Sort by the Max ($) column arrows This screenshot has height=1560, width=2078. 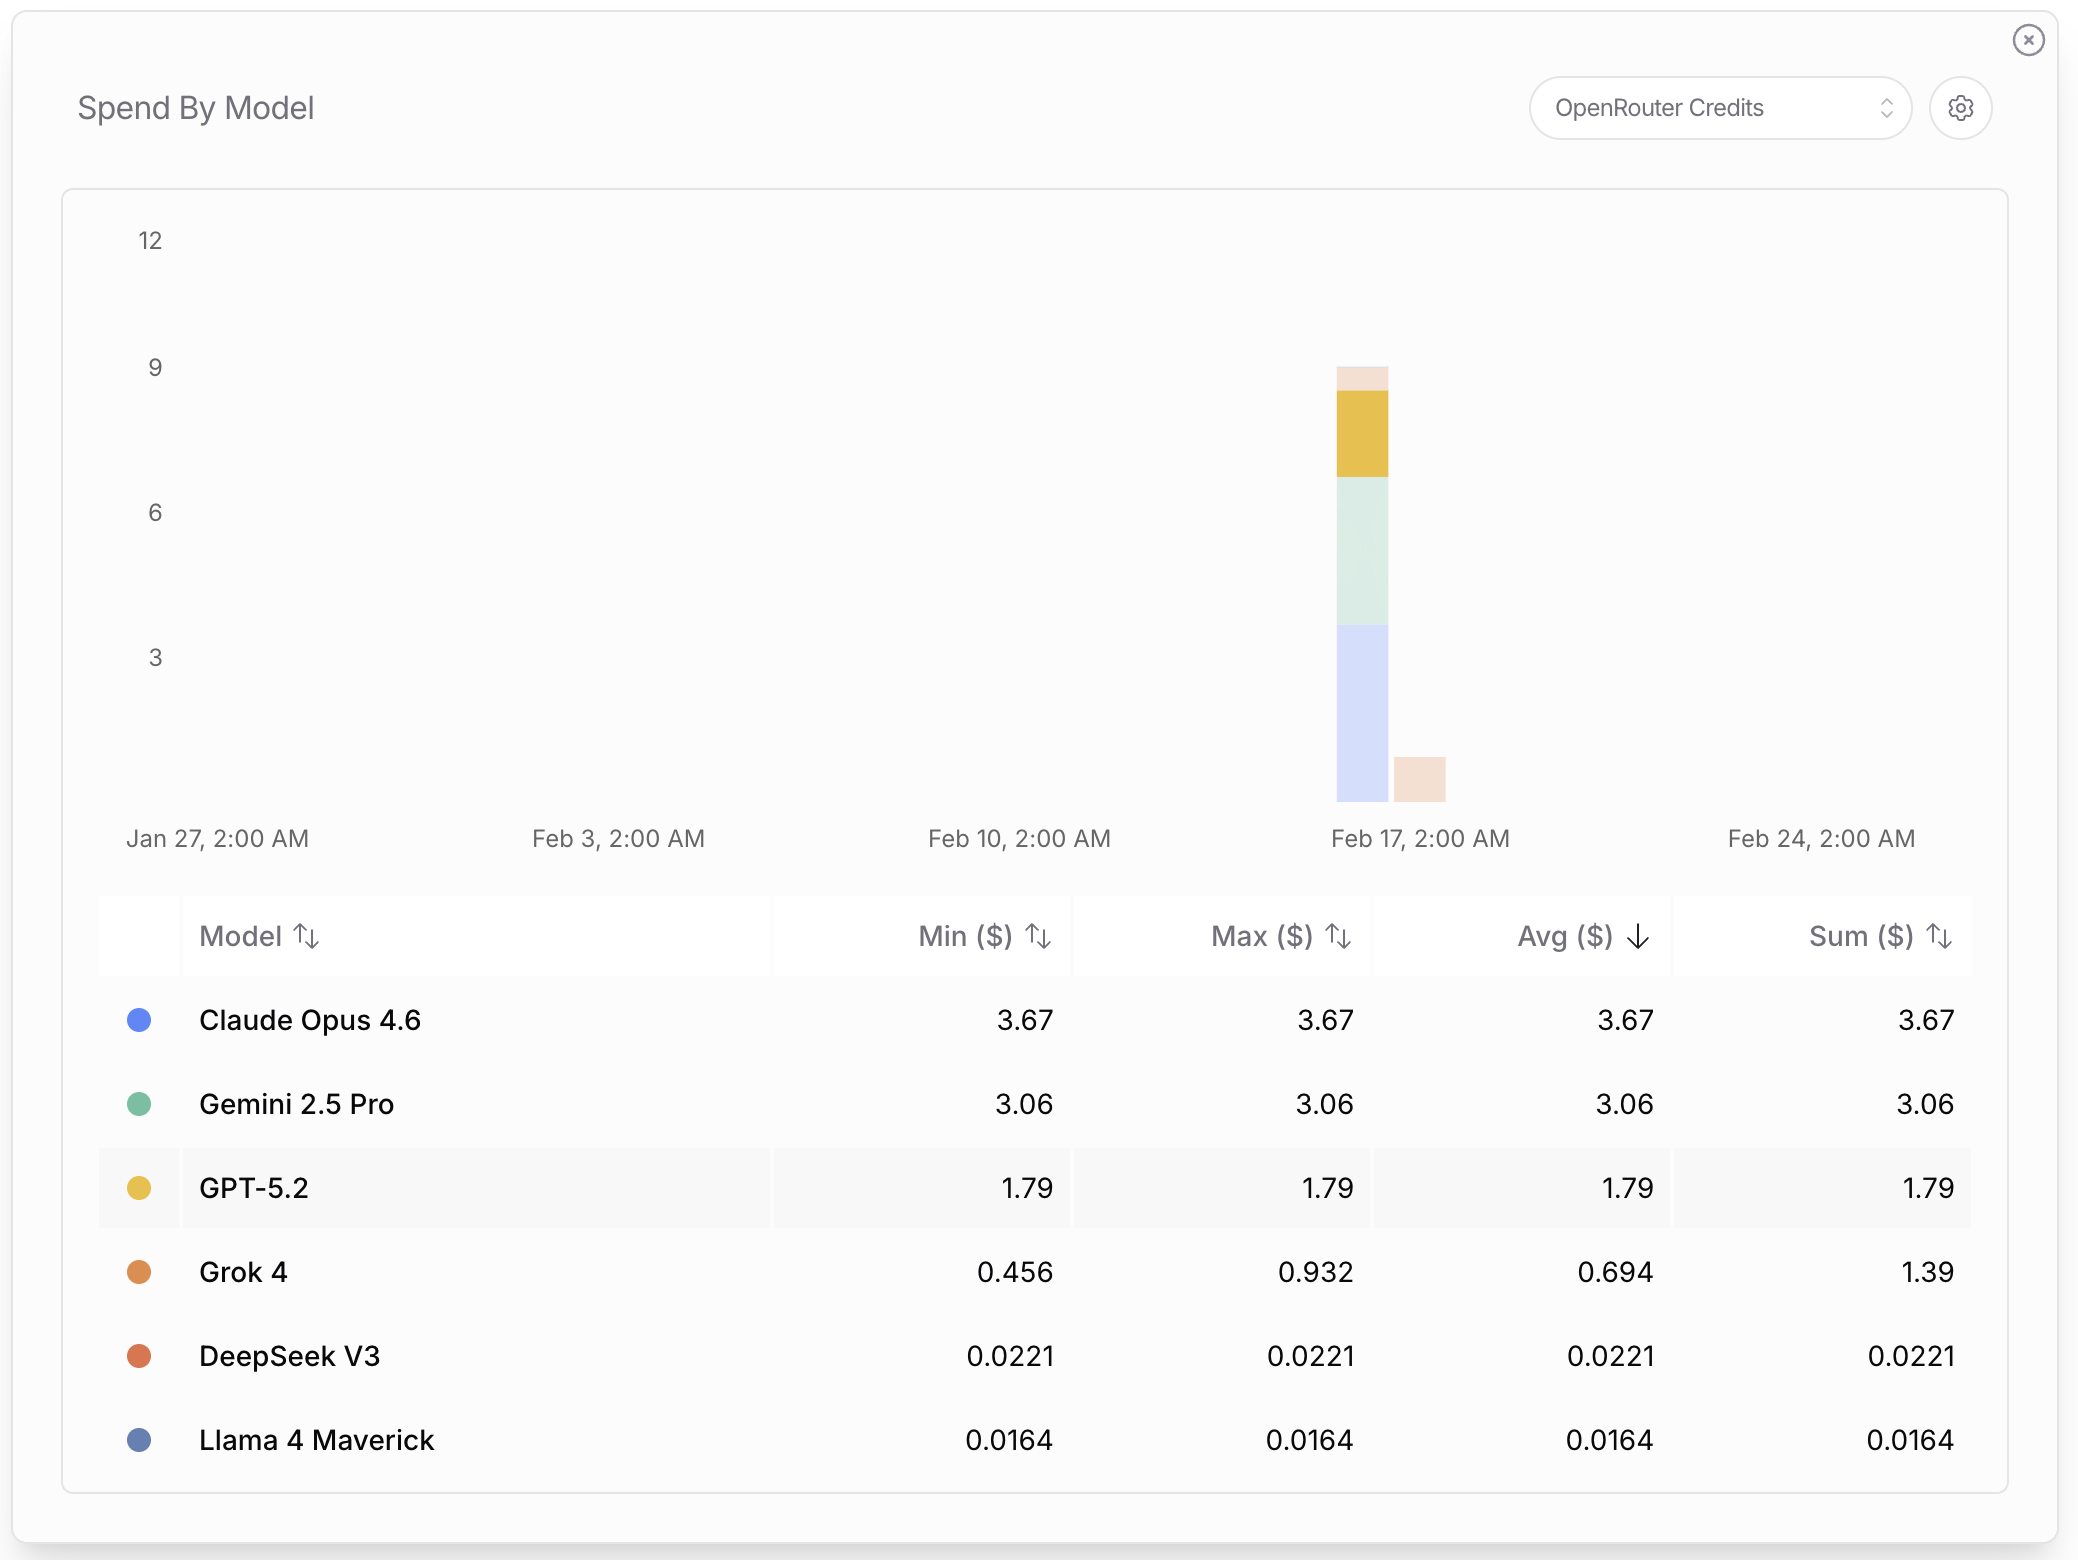(1339, 936)
